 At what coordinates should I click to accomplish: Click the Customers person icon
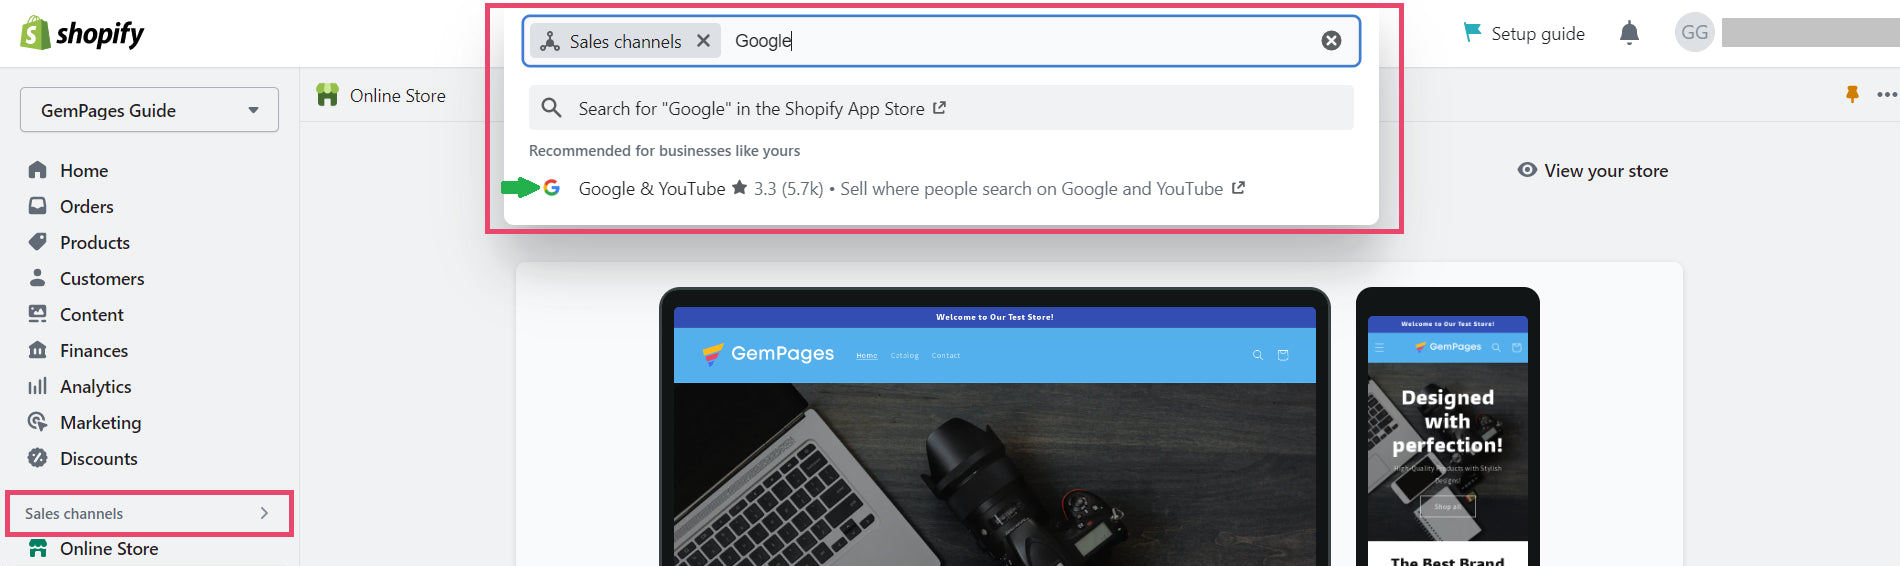coord(38,278)
